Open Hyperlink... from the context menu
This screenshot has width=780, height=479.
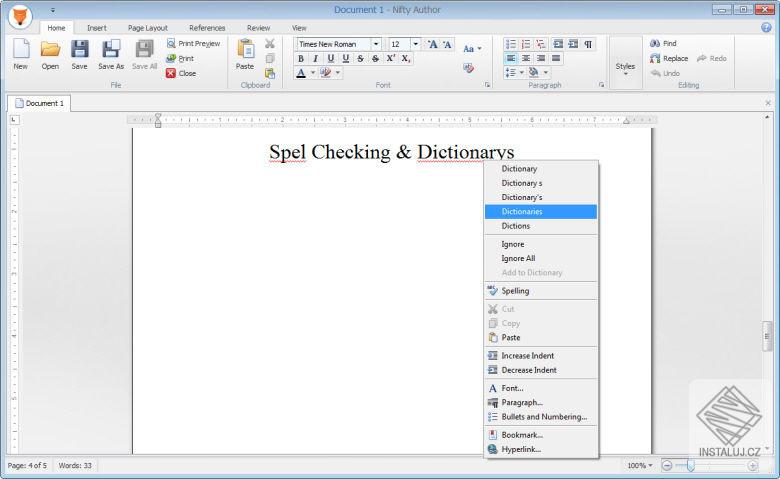pos(541,449)
